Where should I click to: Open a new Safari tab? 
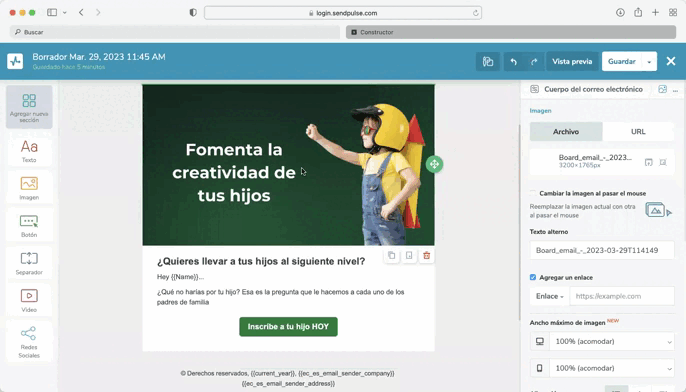(655, 13)
